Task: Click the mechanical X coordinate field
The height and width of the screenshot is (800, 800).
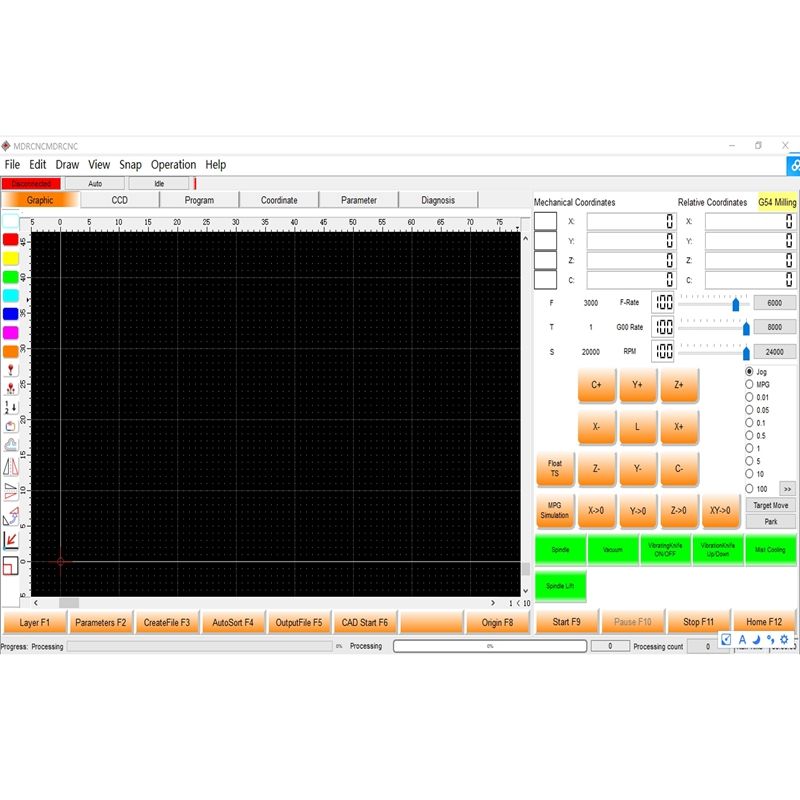Action: (x=630, y=222)
